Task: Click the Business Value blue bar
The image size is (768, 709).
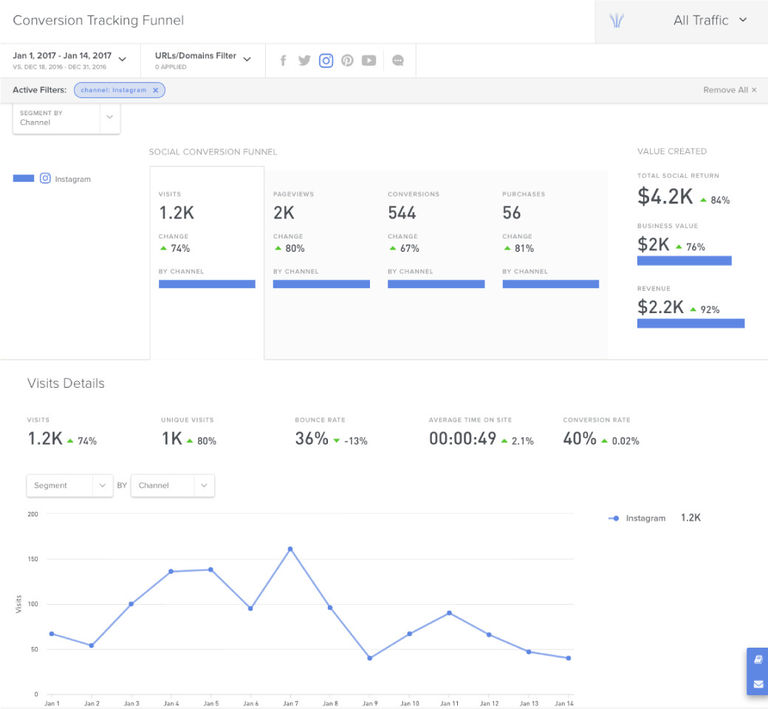Action: pos(684,260)
